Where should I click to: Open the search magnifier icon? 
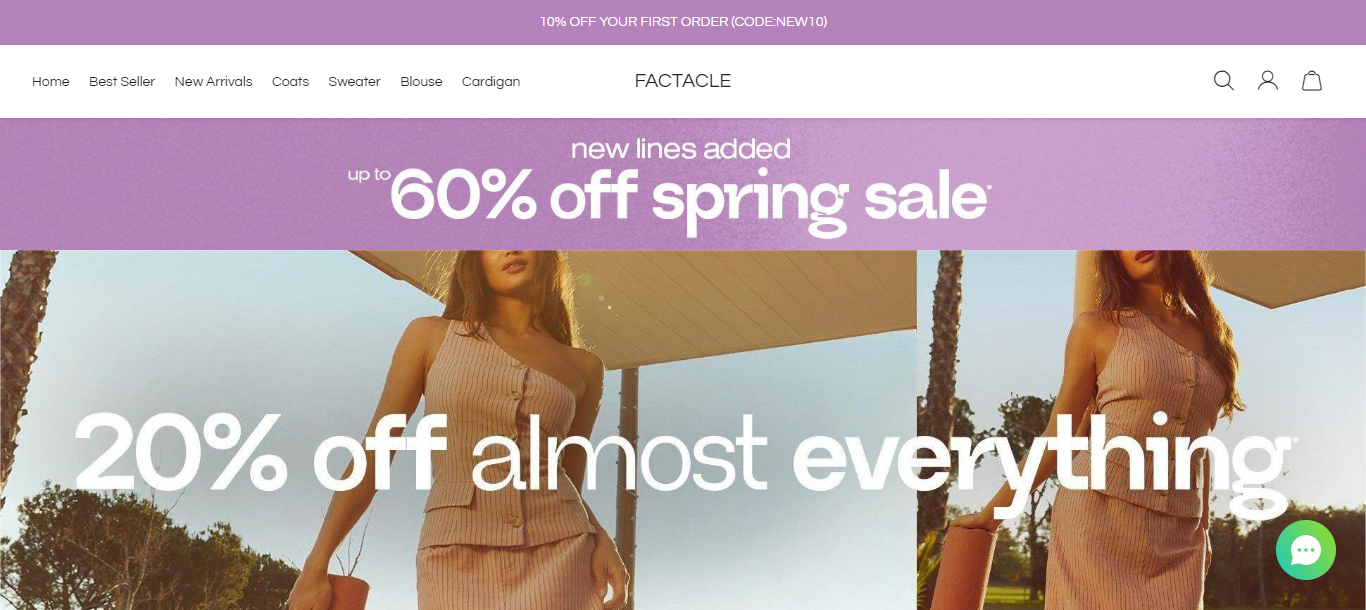(x=1223, y=81)
